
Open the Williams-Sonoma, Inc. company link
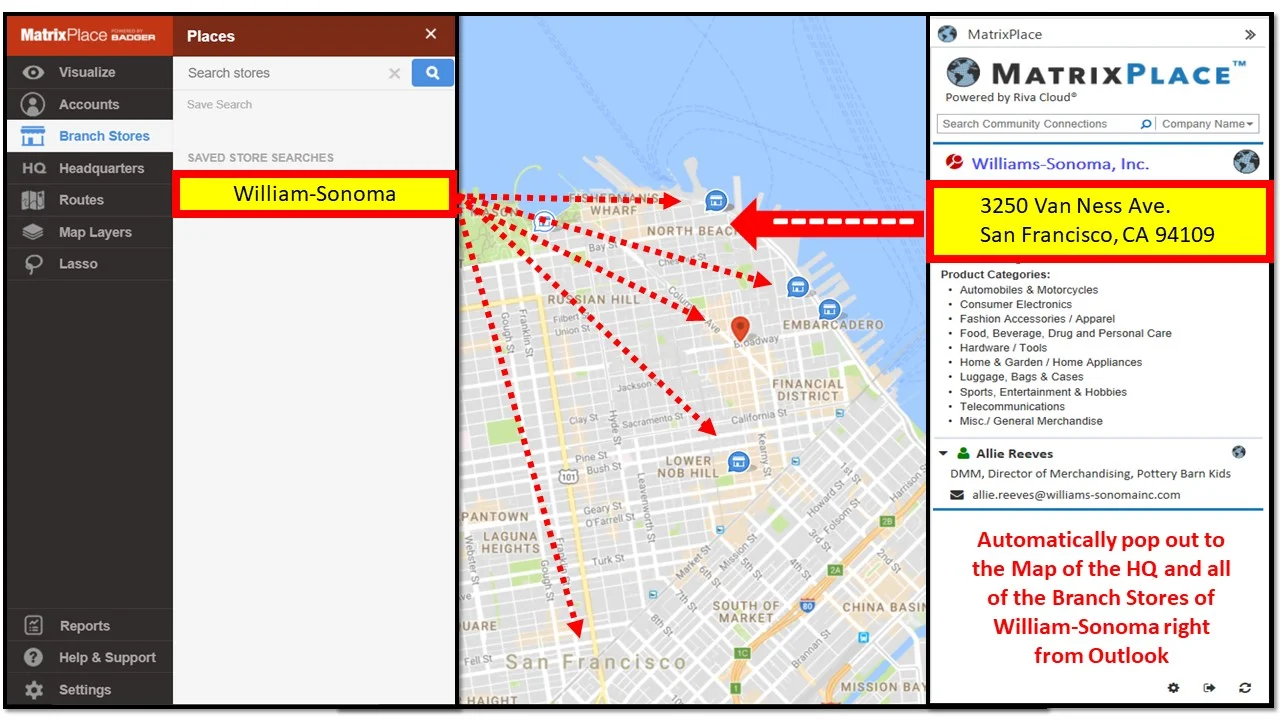(x=1060, y=164)
